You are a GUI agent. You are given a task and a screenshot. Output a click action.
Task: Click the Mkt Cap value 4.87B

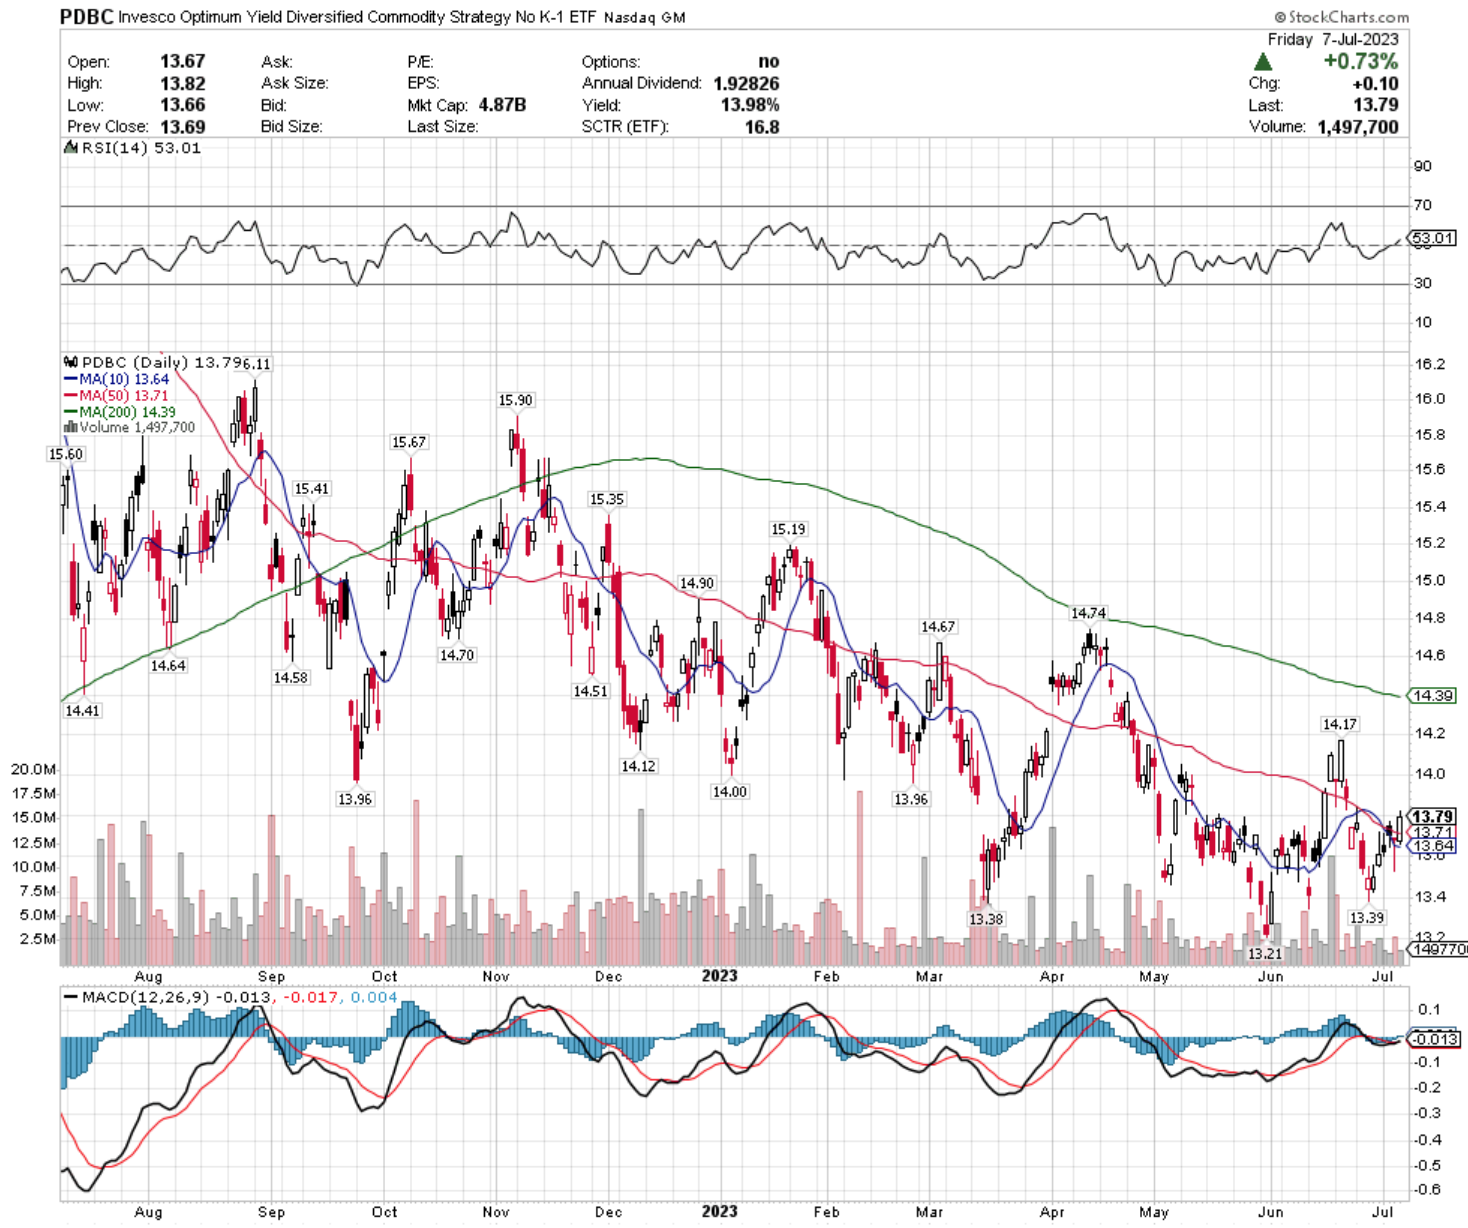(x=502, y=105)
